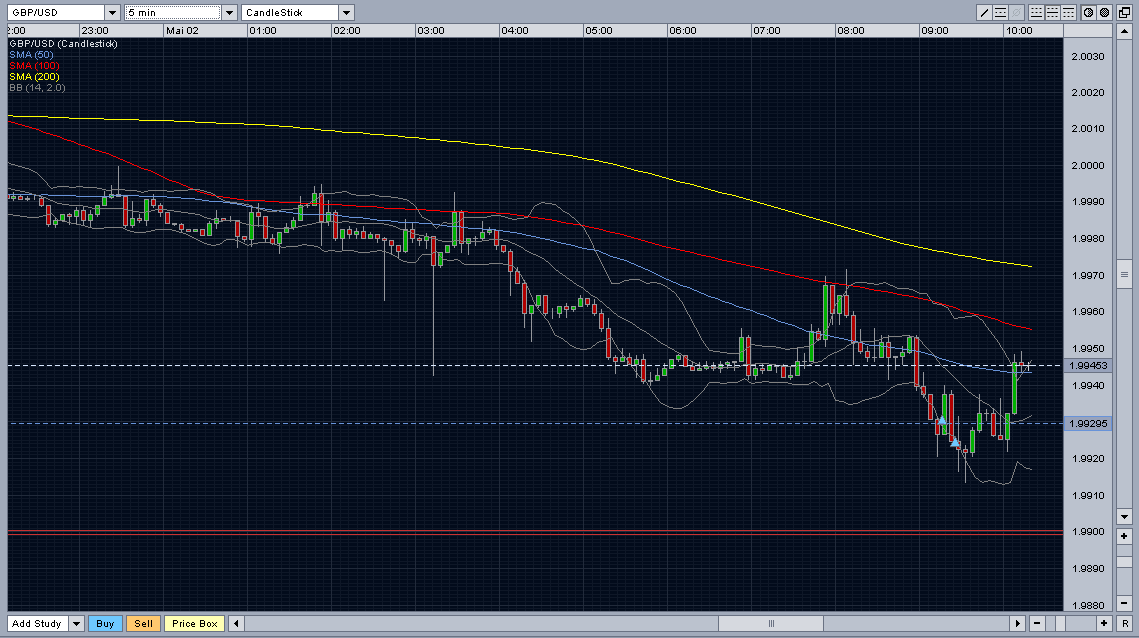The height and width of the screenshot is (638, 1139).
Task: Expand the 5 min timeframe dropdown
Action: coord(230,12)
